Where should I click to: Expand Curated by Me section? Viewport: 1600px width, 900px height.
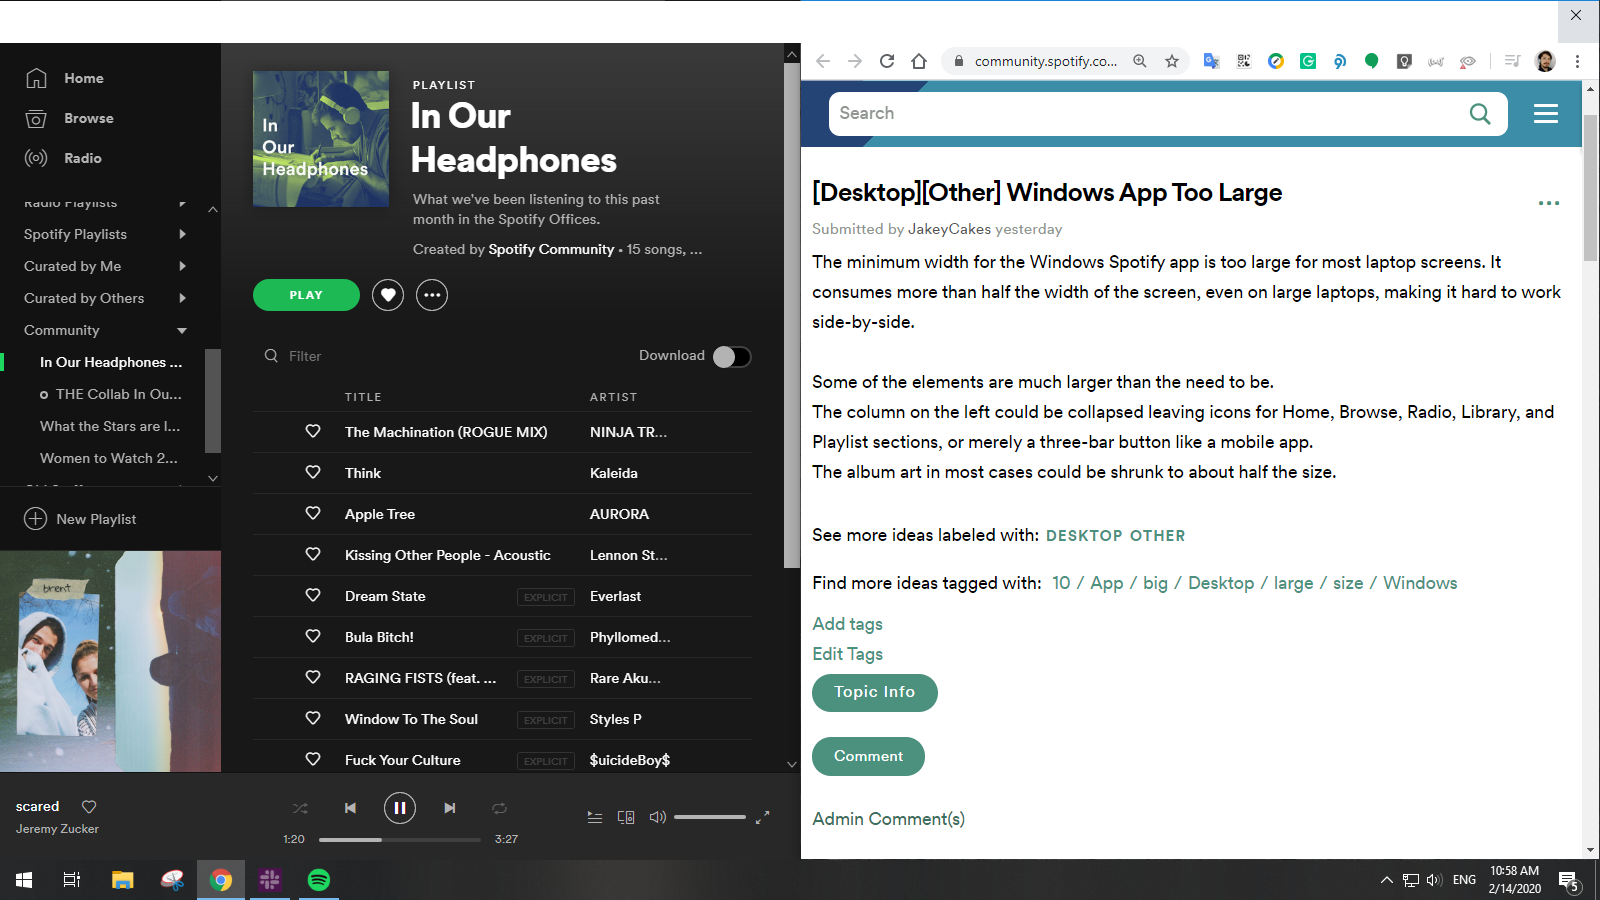(x=182, y=266)
